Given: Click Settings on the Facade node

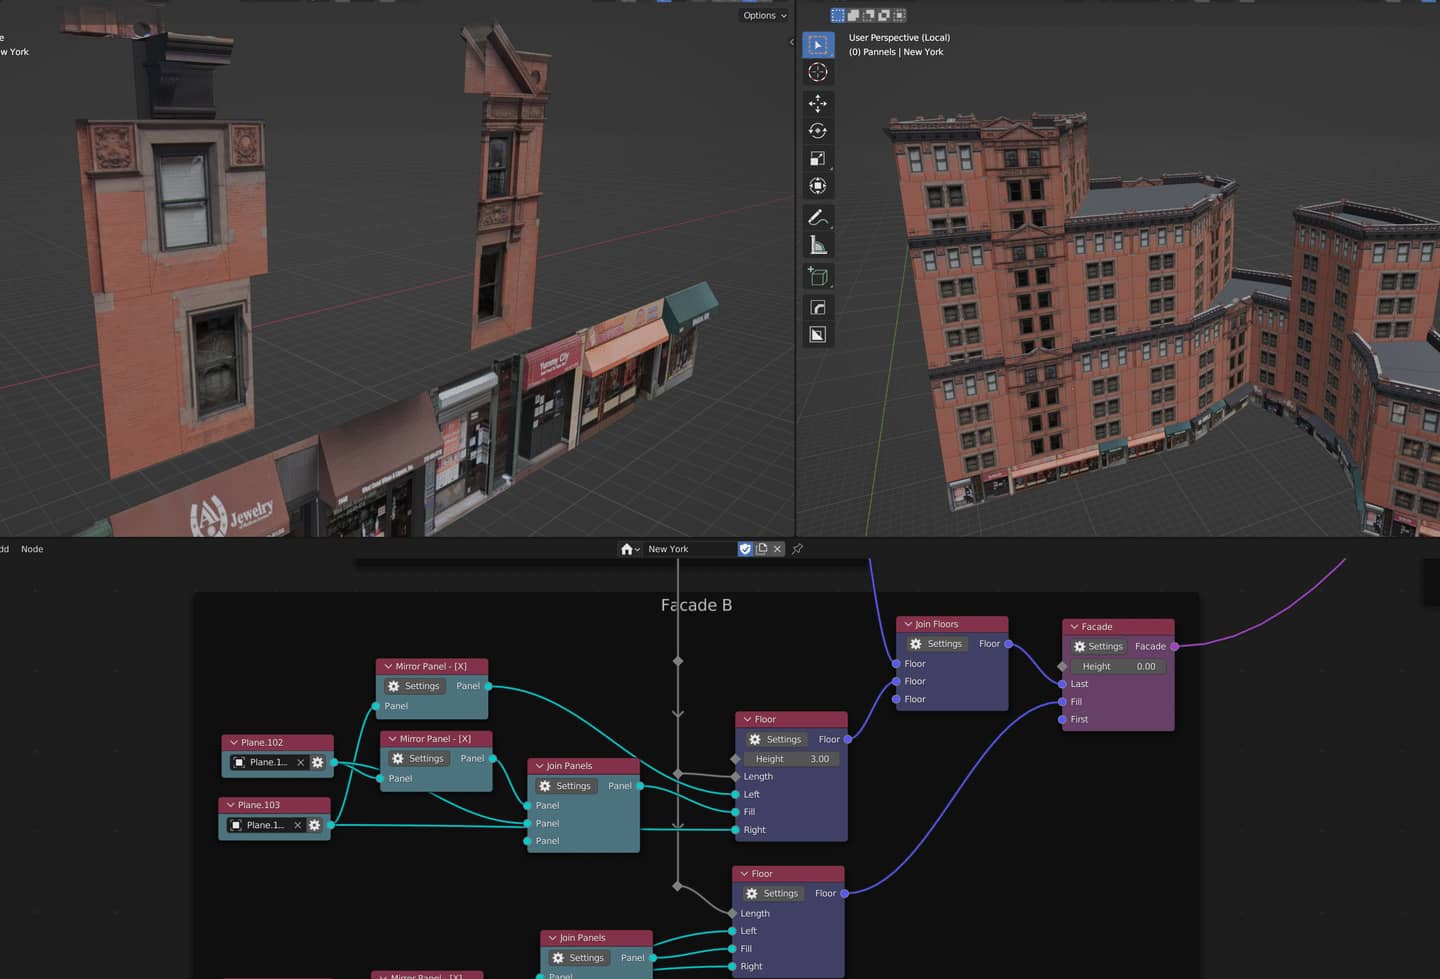Looking at the screenshot, I should pos(1098,647).
